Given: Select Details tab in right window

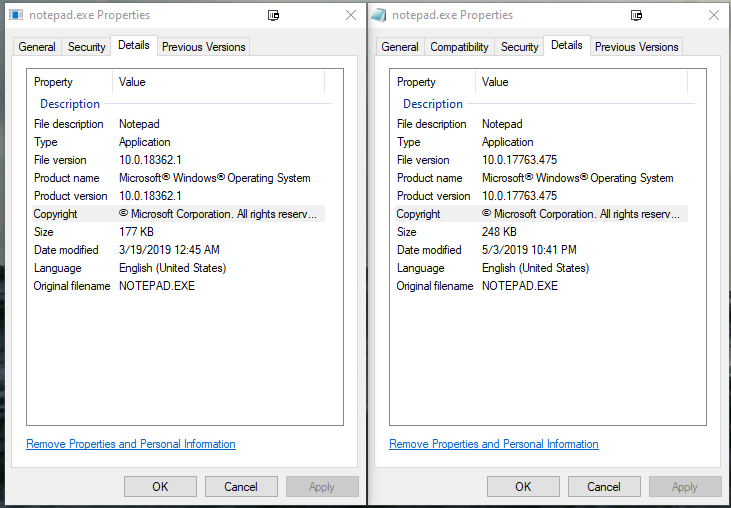Looking at the screenshot, I should pos(566,45).
